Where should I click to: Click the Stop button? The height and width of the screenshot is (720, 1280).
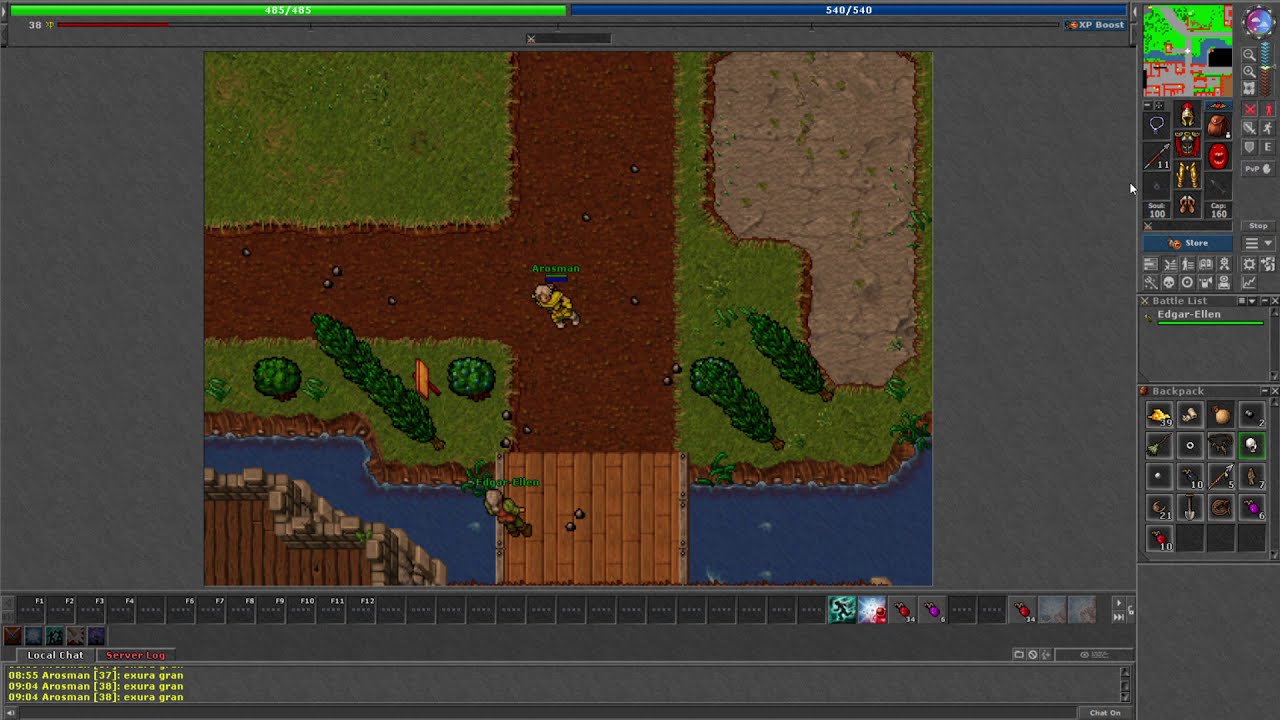click(1258, 226)
